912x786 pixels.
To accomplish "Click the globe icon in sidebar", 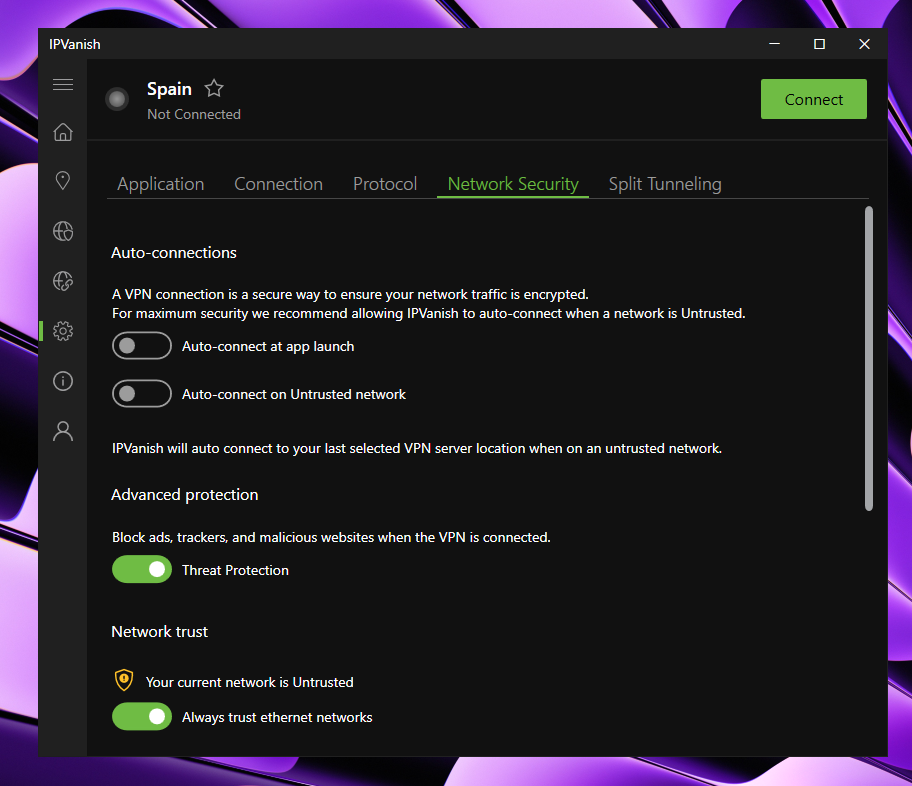I will 63,232.
